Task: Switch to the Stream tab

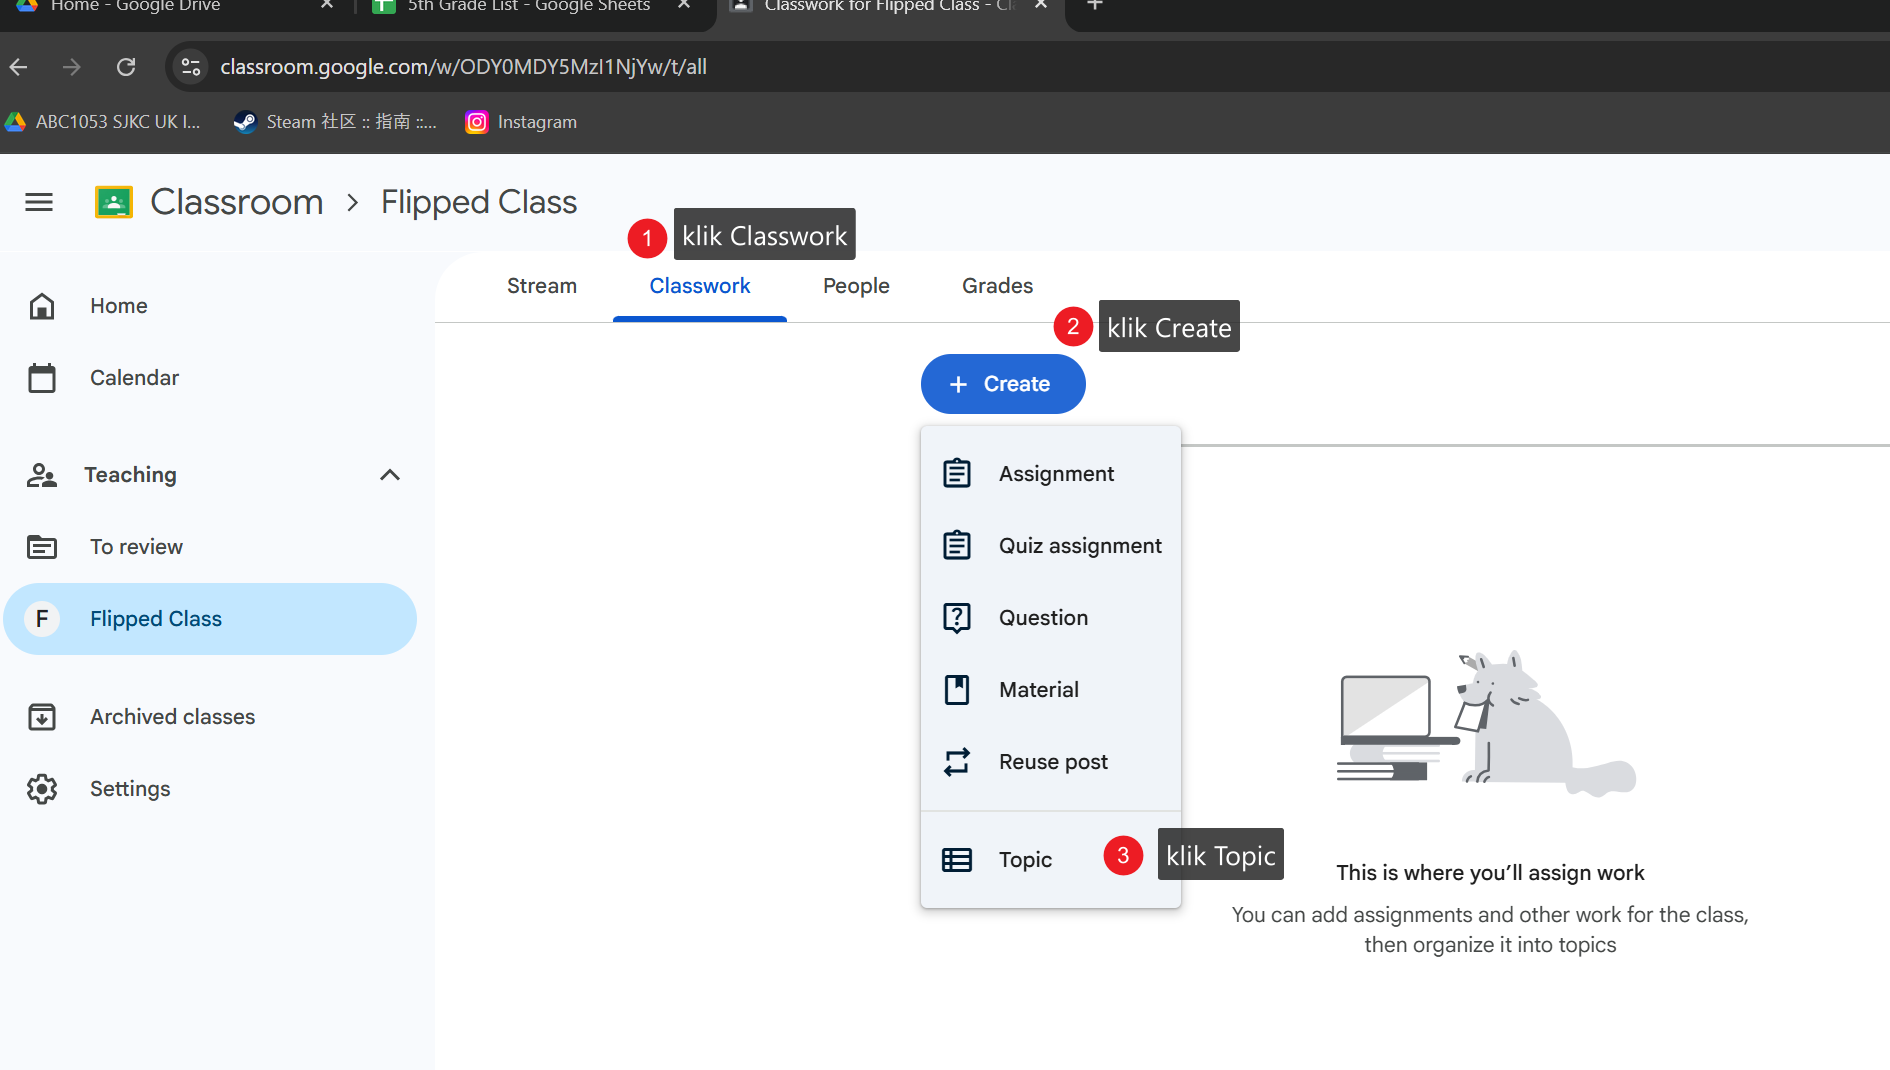Action: 542,286
